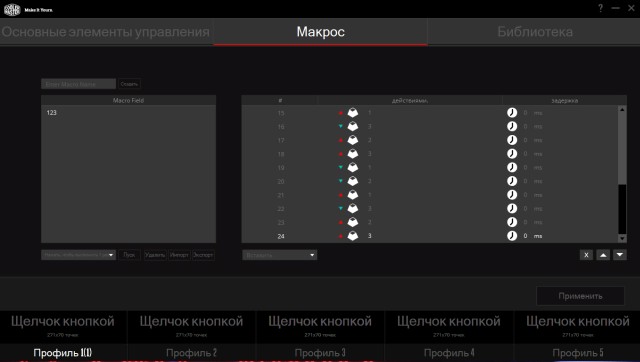Click the Щелчок кнопкой banner above Профиль 3
The height and width of the screenshot is (362, 640).
[320, 326]
